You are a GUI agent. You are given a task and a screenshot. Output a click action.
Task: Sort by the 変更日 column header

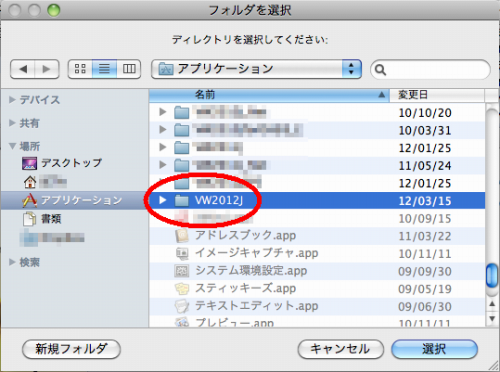(437, 95)
